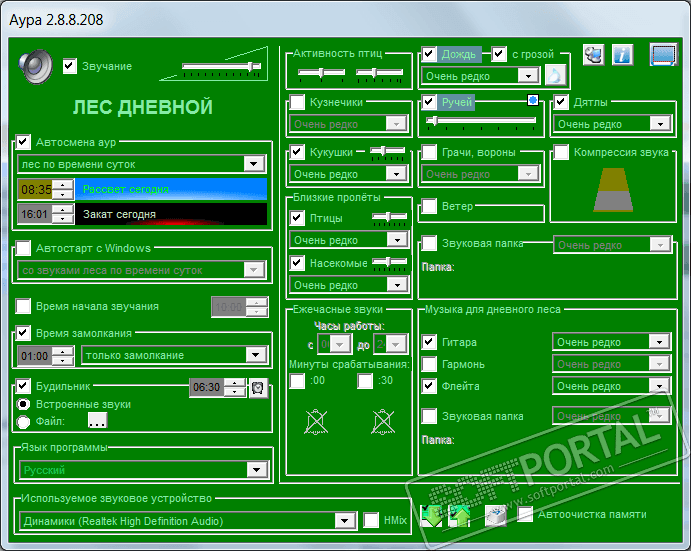
Task: Click the ЛЕС ДНЕВНОЙ title text
Action: [143, 107]
